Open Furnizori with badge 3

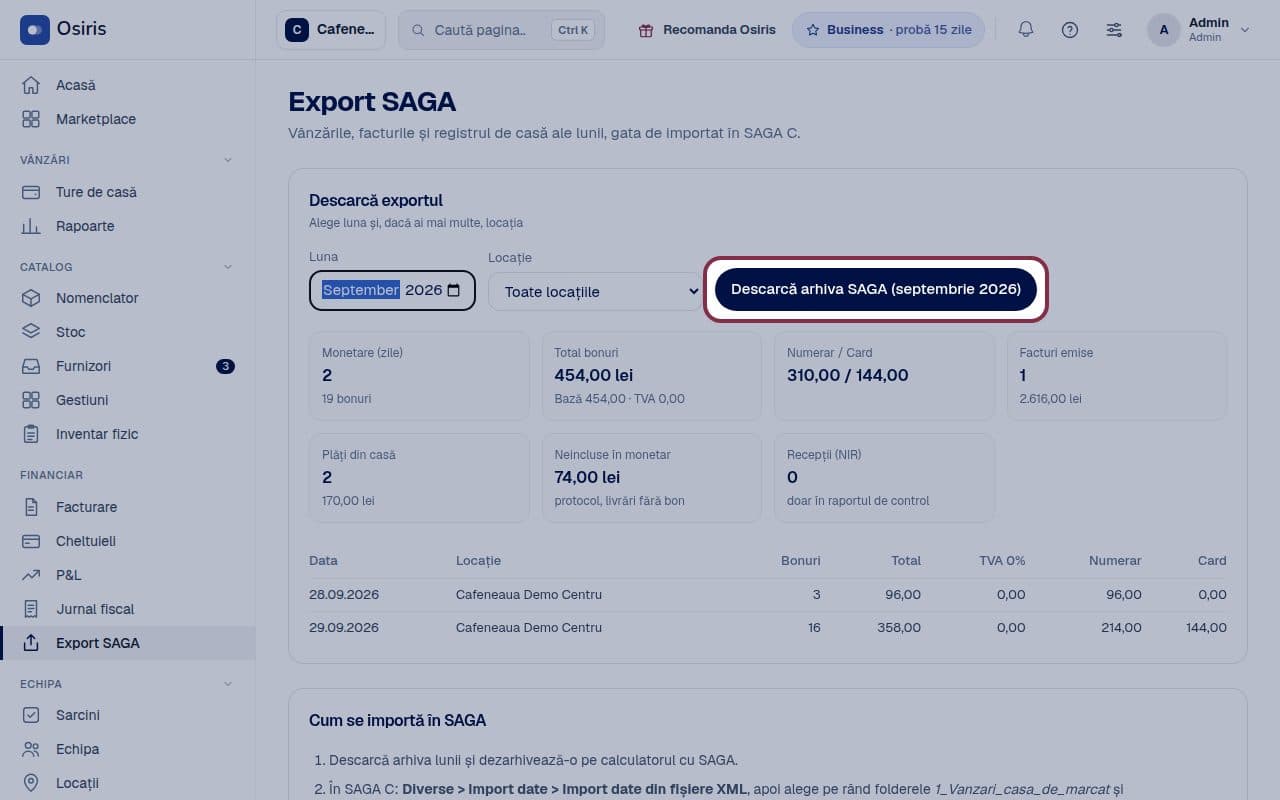[128, 366]
